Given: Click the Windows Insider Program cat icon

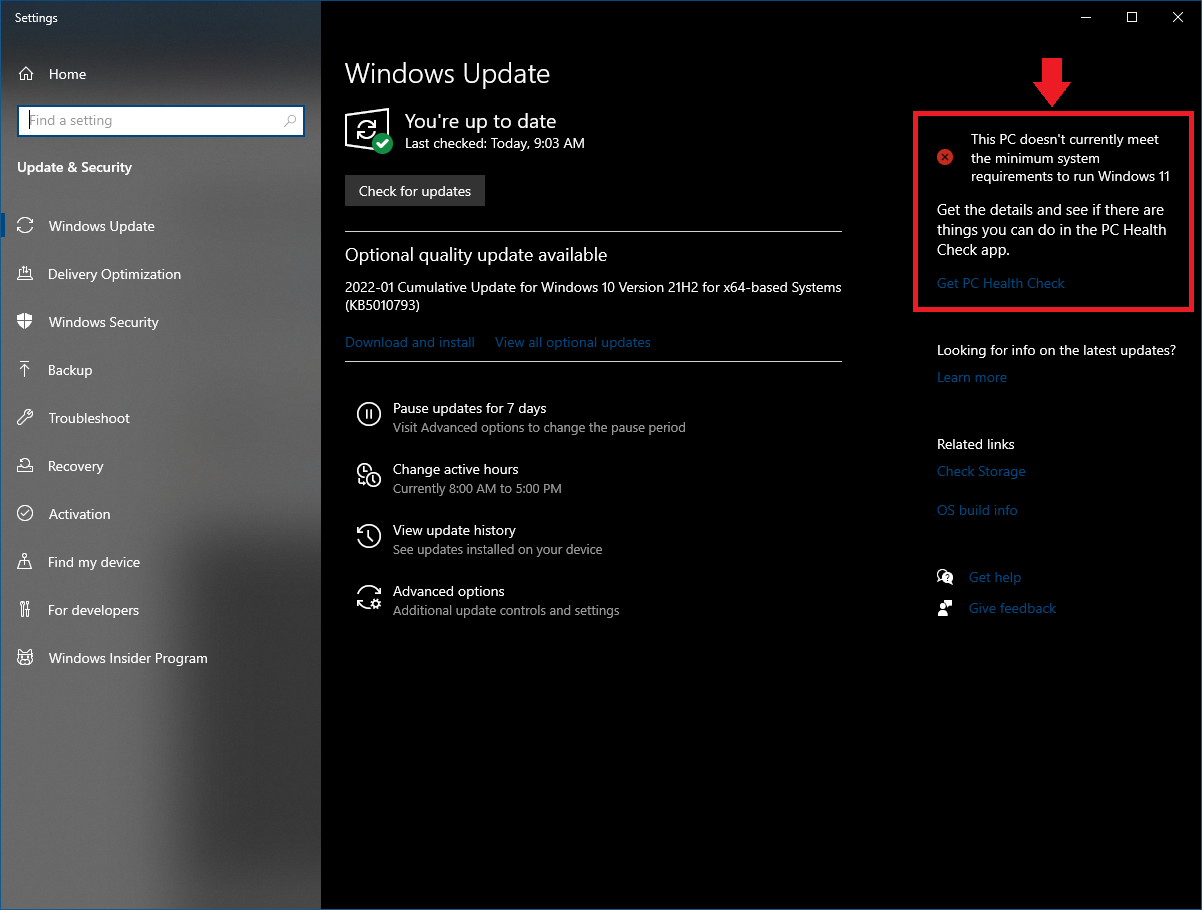Looking at the screenshot, I should click(26, 658).
